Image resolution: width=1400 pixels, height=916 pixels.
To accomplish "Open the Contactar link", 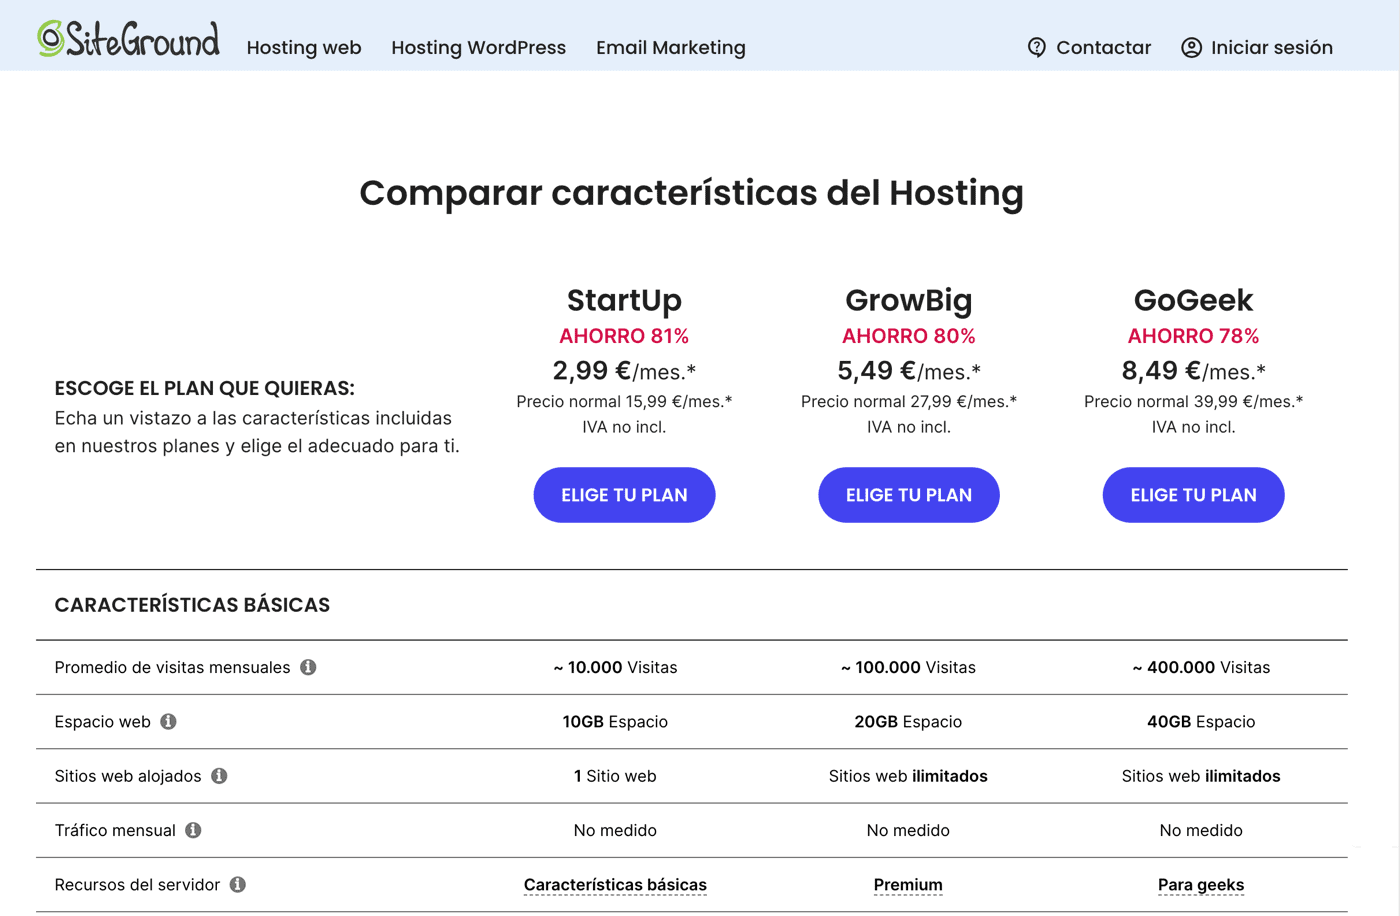I will click(1103, 47).
